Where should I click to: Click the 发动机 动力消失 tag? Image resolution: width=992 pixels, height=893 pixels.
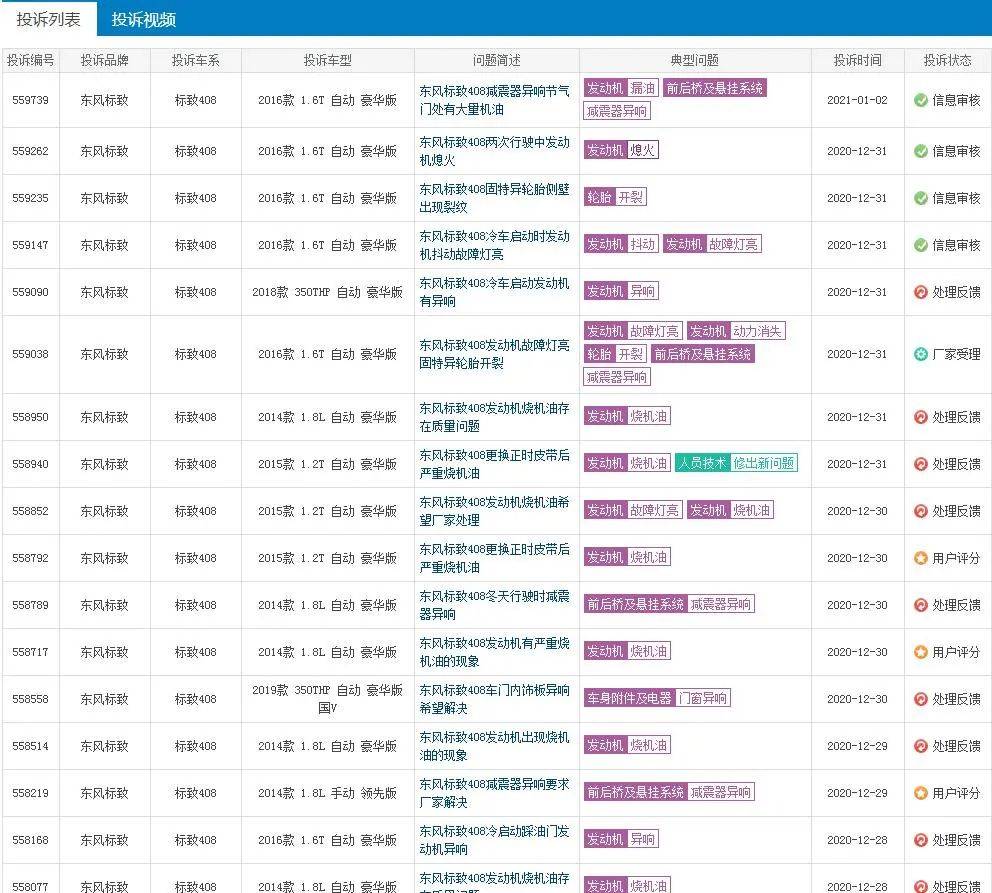click(736, 331)
